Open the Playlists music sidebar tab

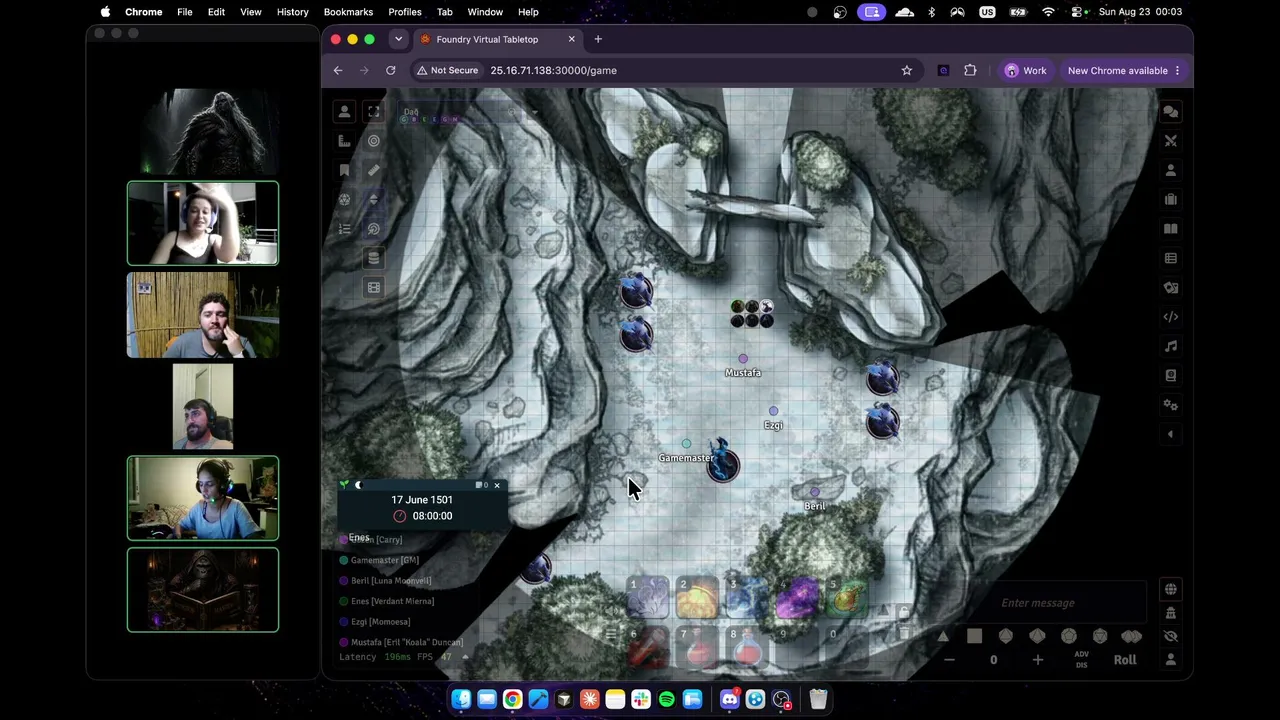point(1171,346)
